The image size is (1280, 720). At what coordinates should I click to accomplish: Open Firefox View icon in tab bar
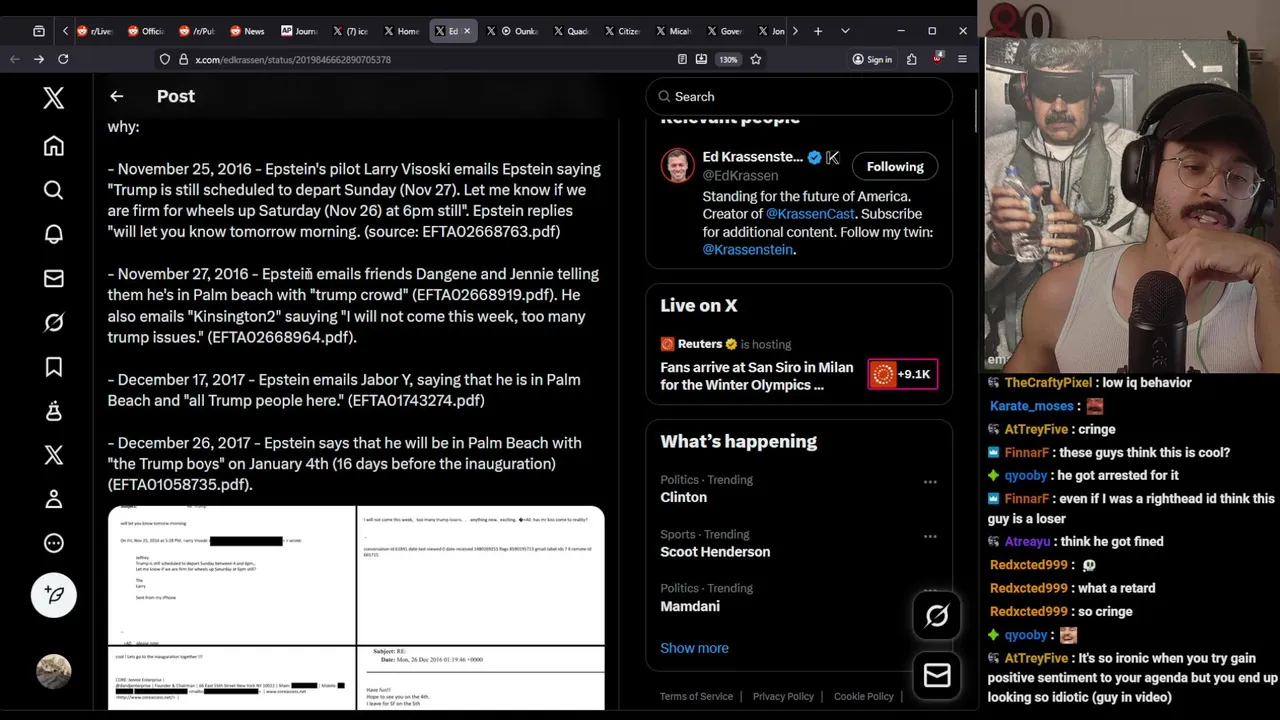[39, 31]
